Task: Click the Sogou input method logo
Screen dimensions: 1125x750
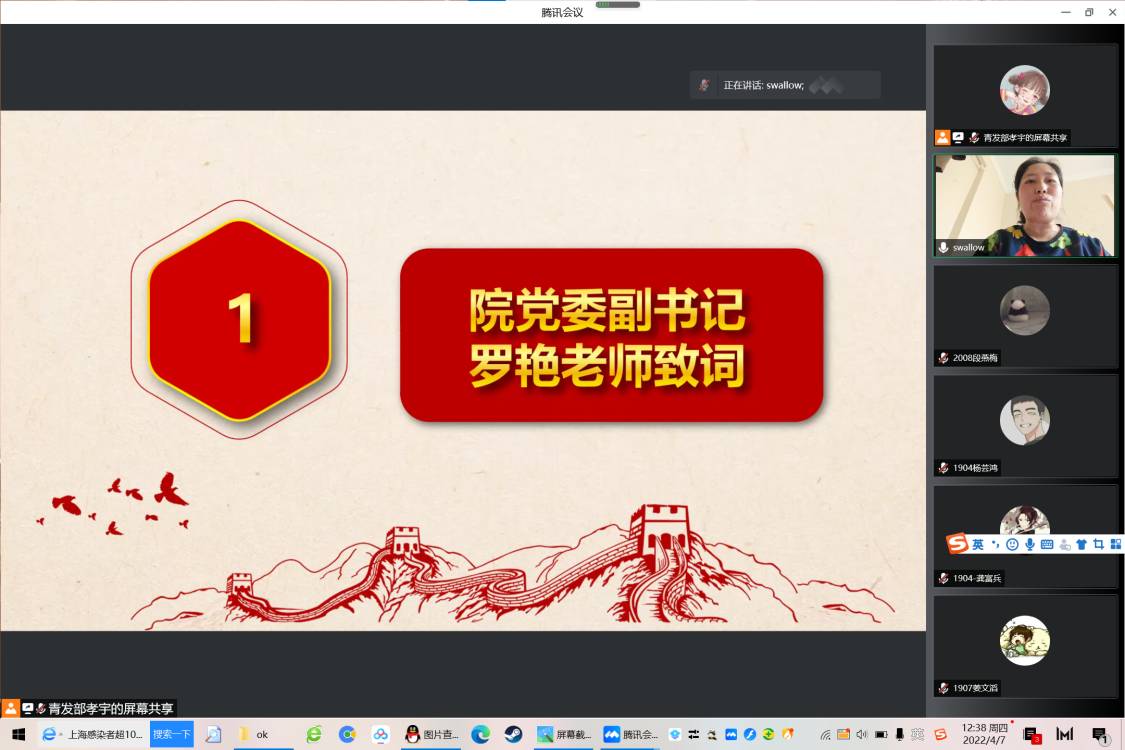Action: (x=958, y=544)
